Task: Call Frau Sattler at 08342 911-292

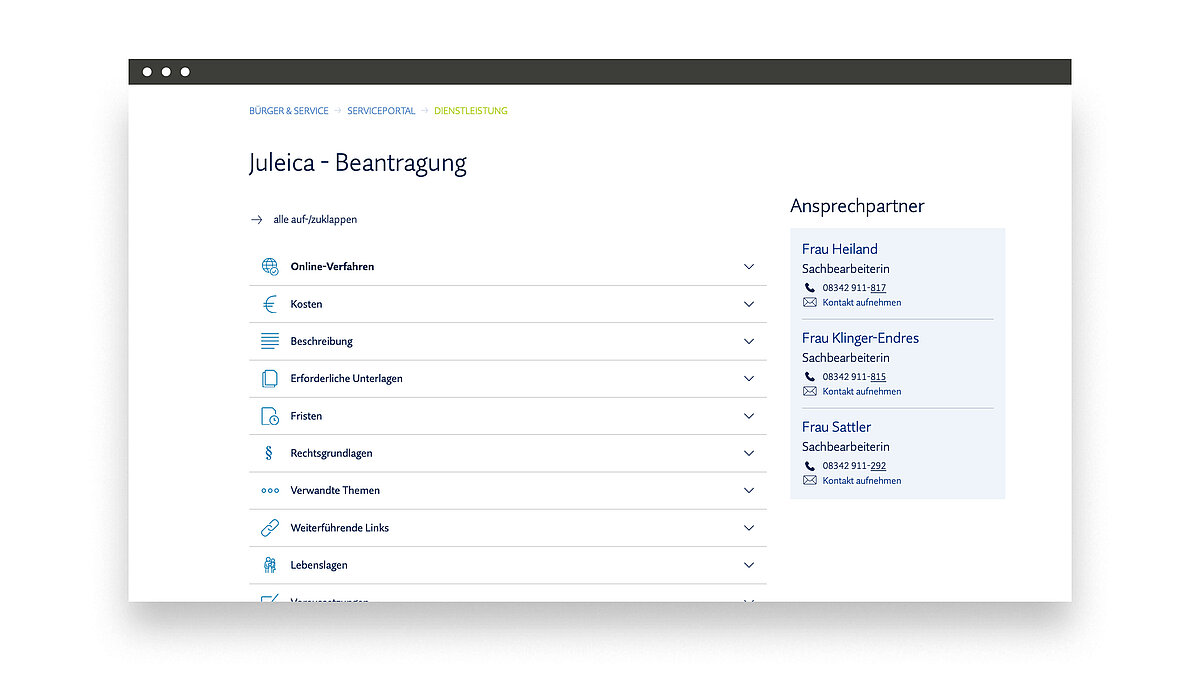Action: click(x=854, y=466)
